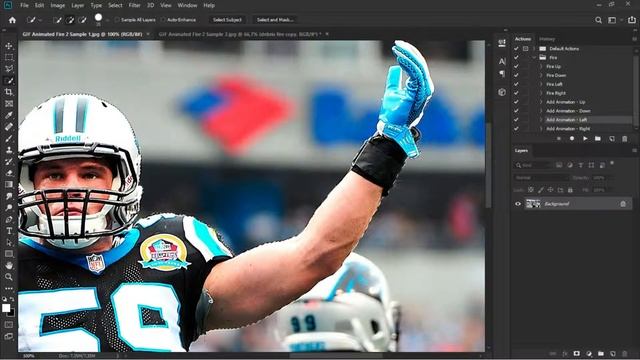The width and height of the screenshot is (640, 360).
Task: Open the Window menu
Action: pyautogui.click(x=187, y=5)
